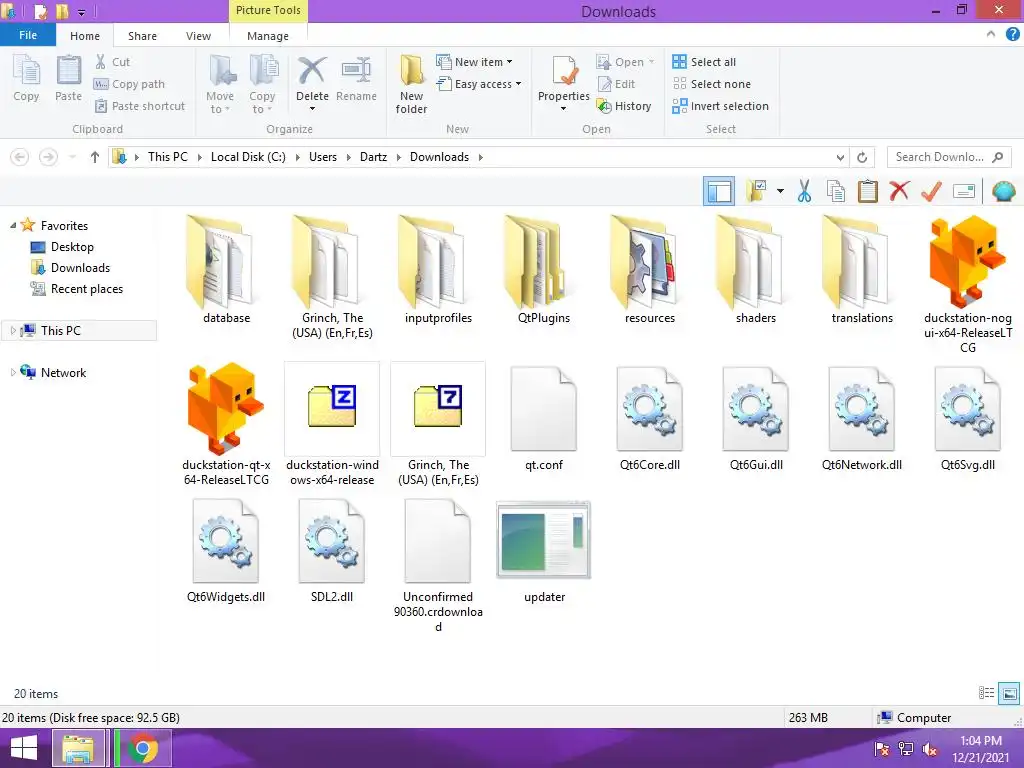Click Select all button
Image resolution: width=1024 pixels, height=768 pixels.
tap(704, 62)
